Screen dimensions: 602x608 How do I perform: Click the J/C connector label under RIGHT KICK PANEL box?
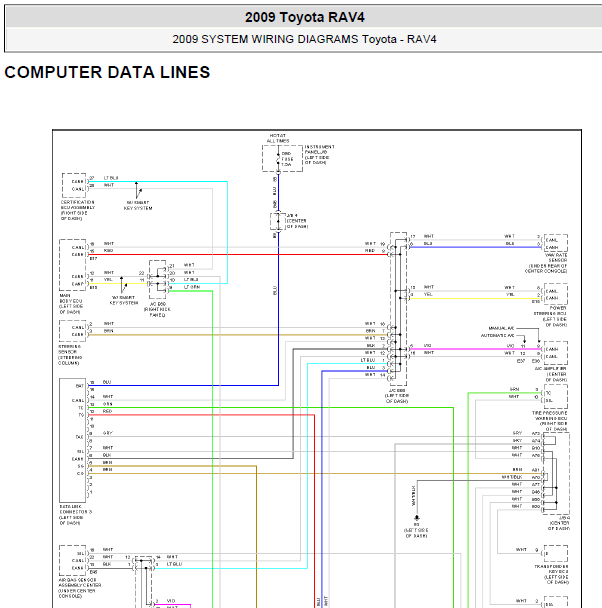[x=157, y=309]
